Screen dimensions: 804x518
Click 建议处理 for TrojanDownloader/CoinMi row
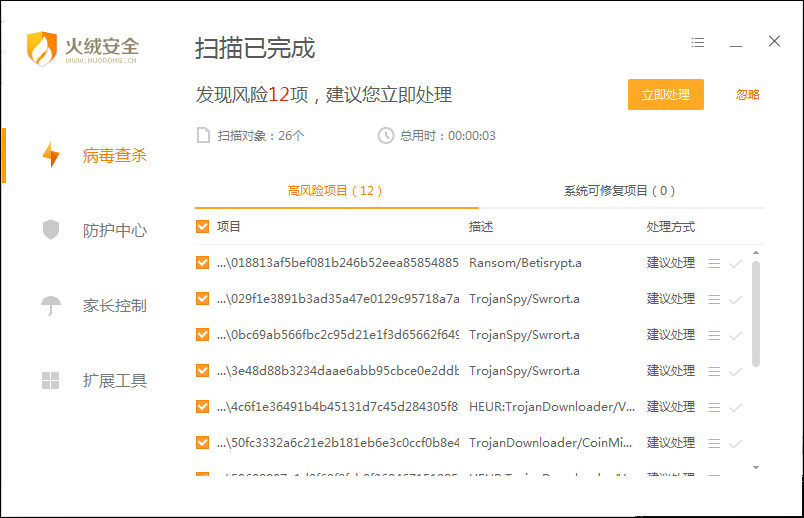[x=671, y=442]
